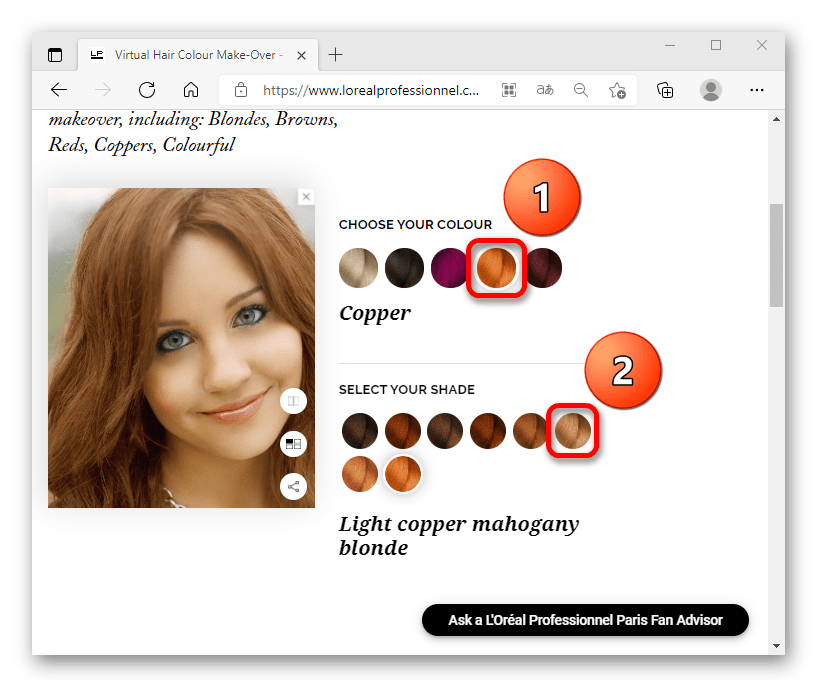Click the makeover model photo
The height and width of the screenshot is (687, 817).
click(181, 348)
